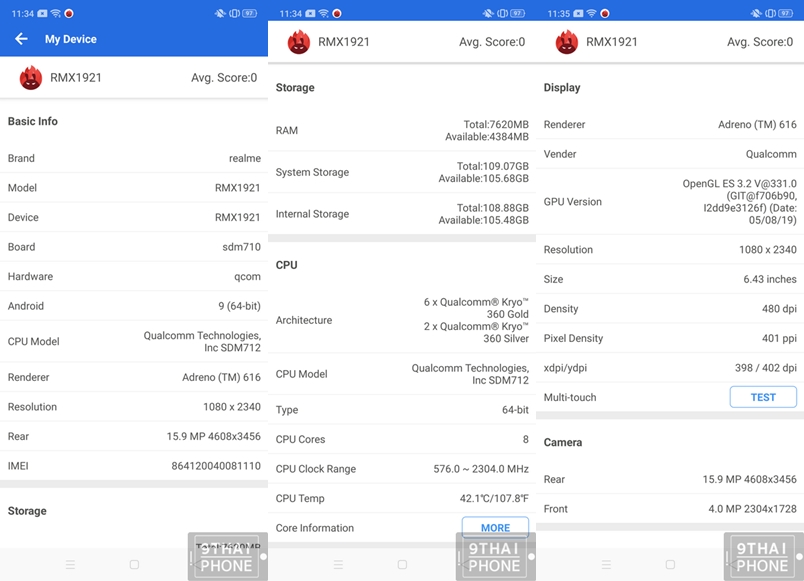Select the CPU Cores value 8
This screenshot has height=581, width=804.
coord(526,439)
